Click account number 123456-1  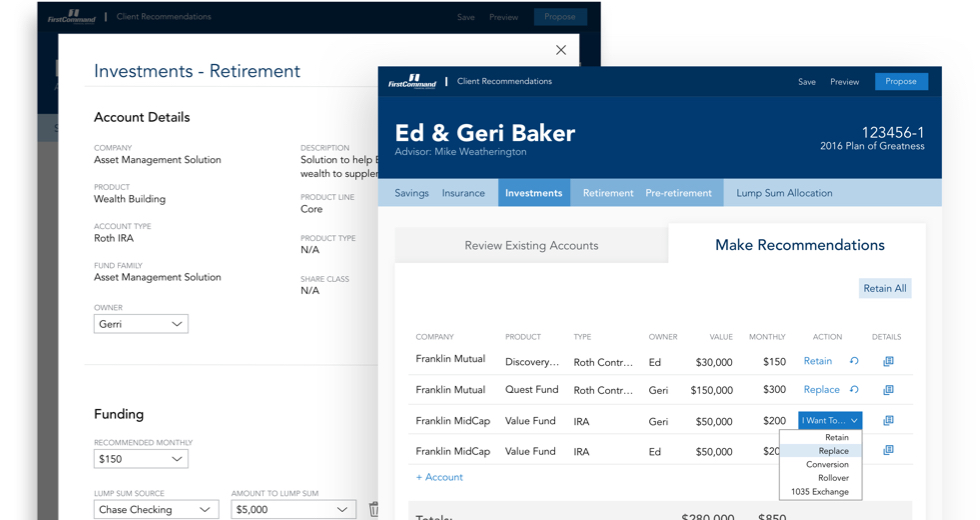[x=893, y=132]
